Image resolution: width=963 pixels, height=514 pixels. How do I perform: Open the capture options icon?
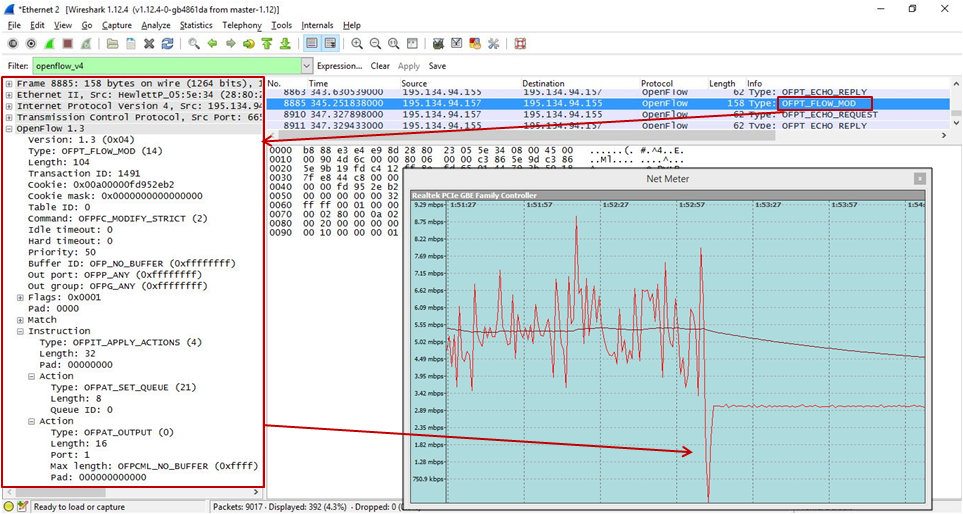(30, 44)
